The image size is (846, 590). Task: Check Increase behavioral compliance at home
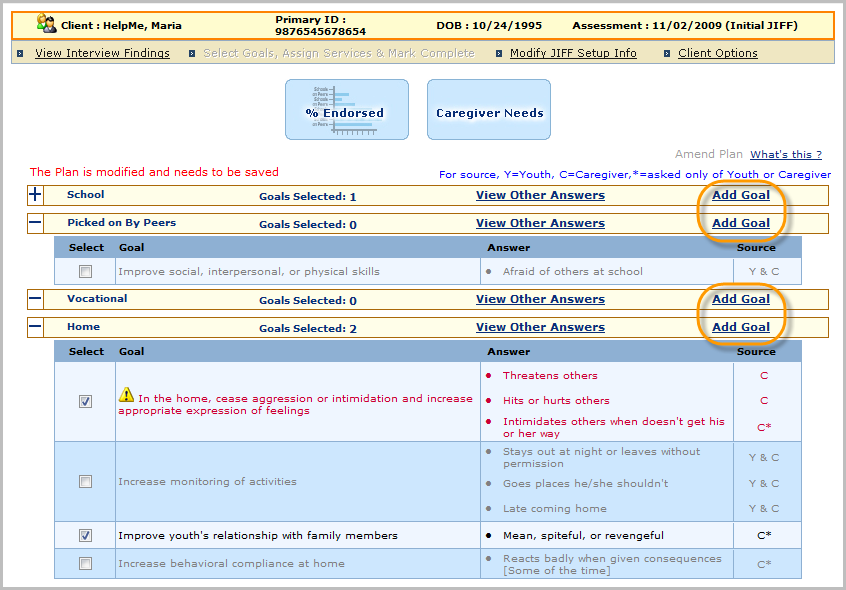coord(85,563)
